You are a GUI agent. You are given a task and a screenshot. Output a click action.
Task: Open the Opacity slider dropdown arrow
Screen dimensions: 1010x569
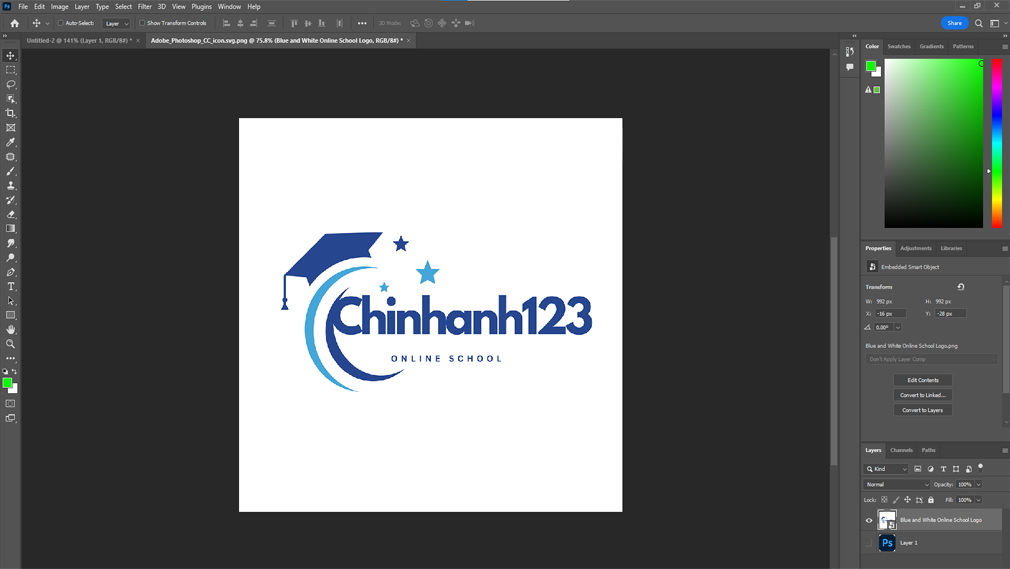978,485
